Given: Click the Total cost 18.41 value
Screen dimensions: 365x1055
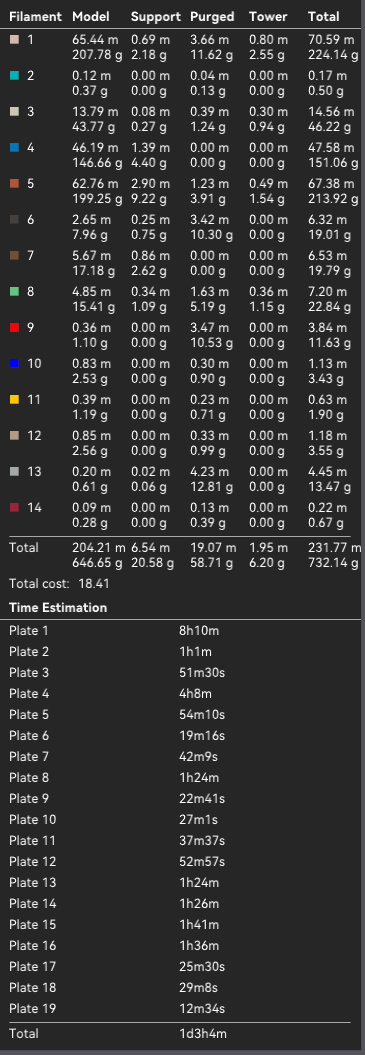Looking at the screenshot, I should click(94, 583).
